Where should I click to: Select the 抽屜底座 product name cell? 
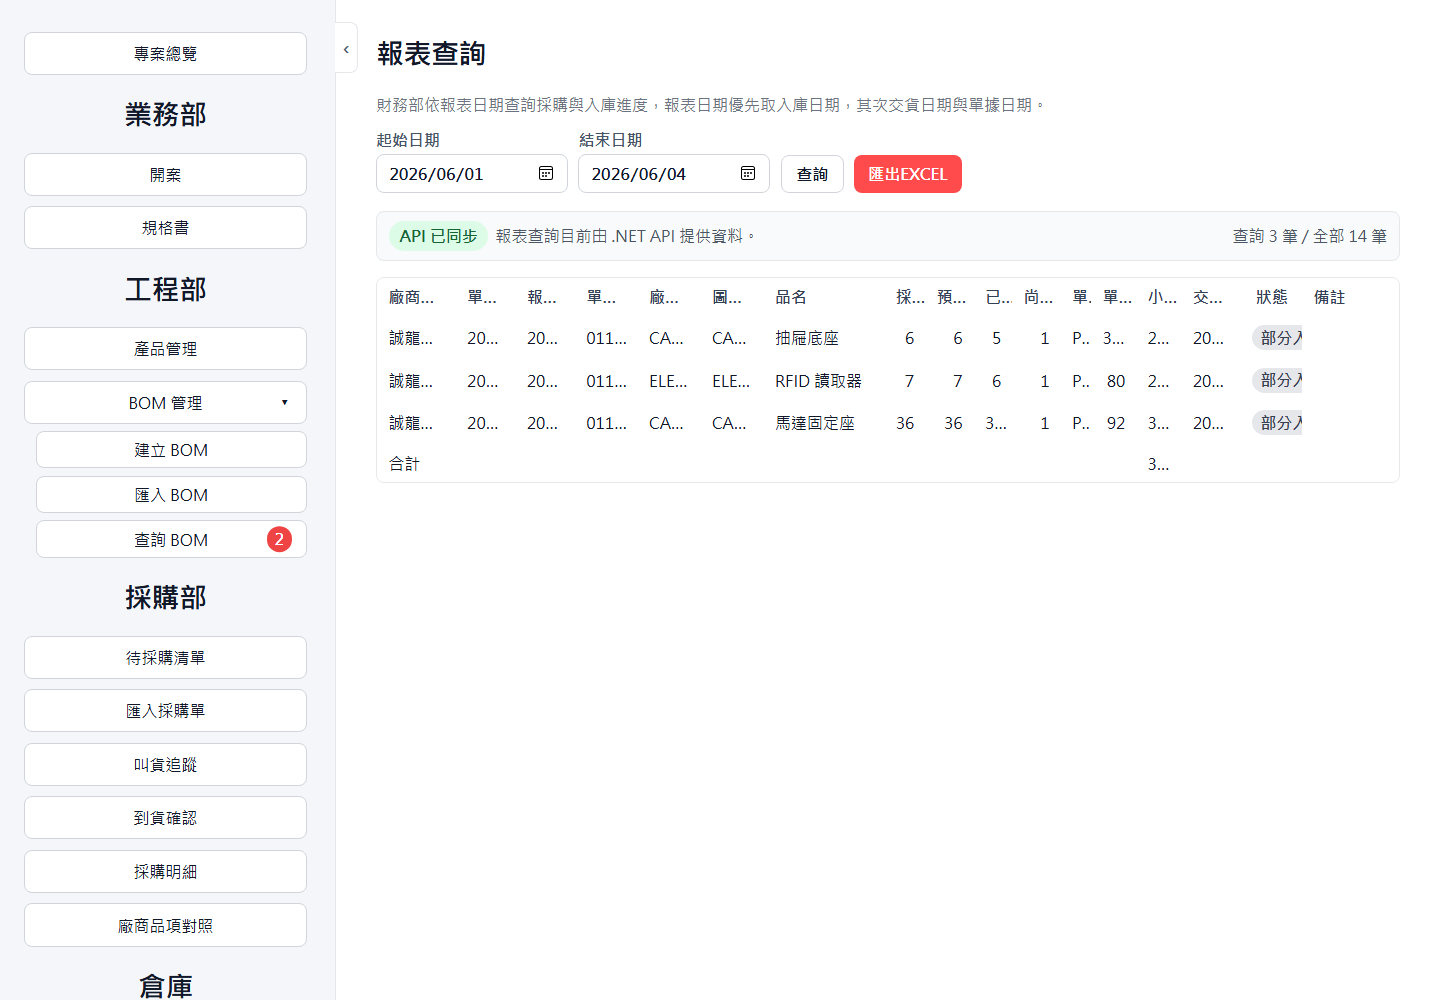point(807,338)
